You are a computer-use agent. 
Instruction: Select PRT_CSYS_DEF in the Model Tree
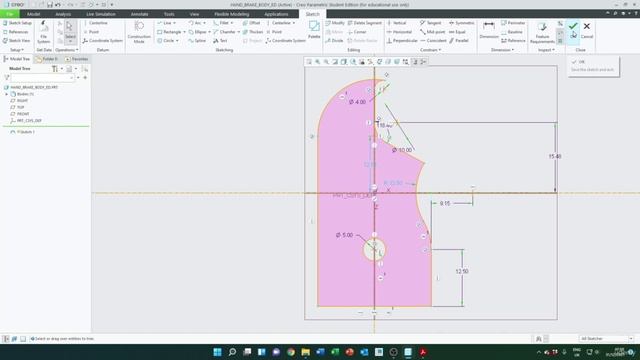[26, 121]
